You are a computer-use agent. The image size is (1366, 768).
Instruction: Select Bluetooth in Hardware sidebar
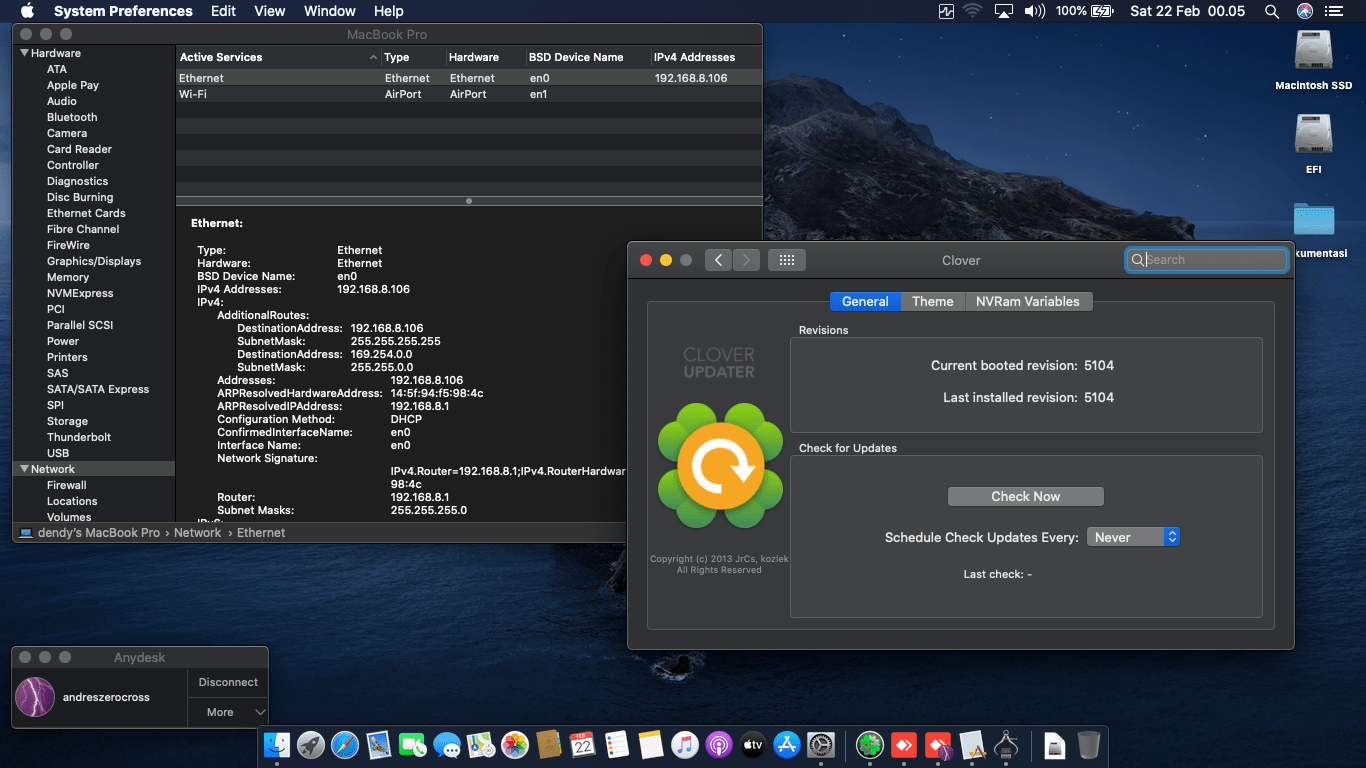coord(72,117)
